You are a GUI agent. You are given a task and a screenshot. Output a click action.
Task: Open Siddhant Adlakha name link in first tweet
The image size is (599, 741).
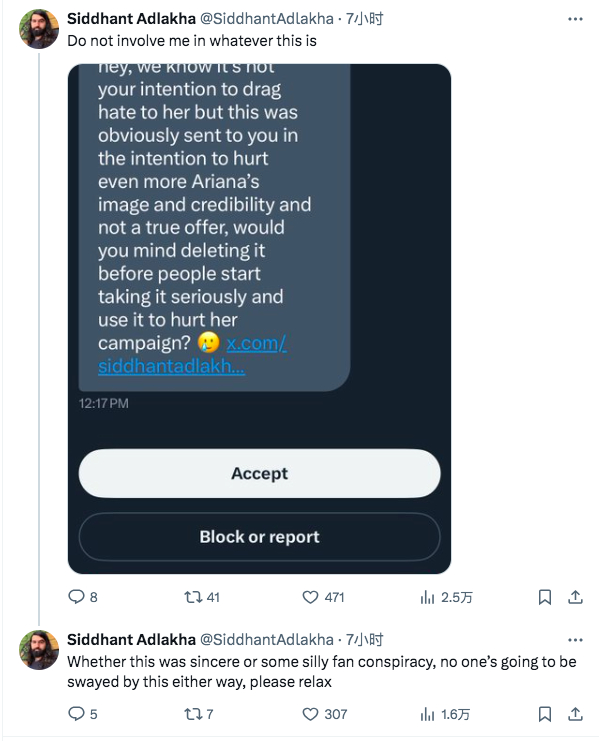pos(131,18)
